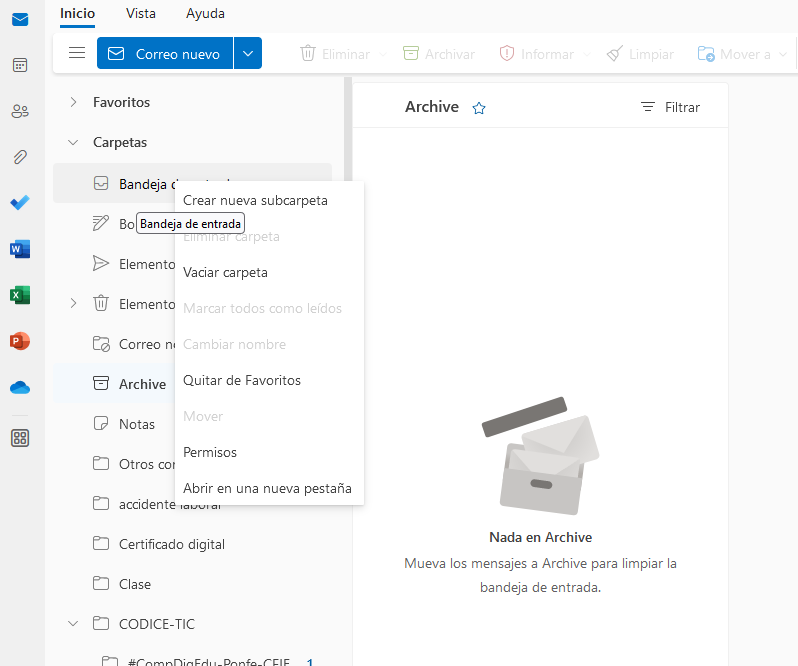Choose Abrir en una nueva pestaña
This screenshot has height=666, width=798.
(267, 488)
